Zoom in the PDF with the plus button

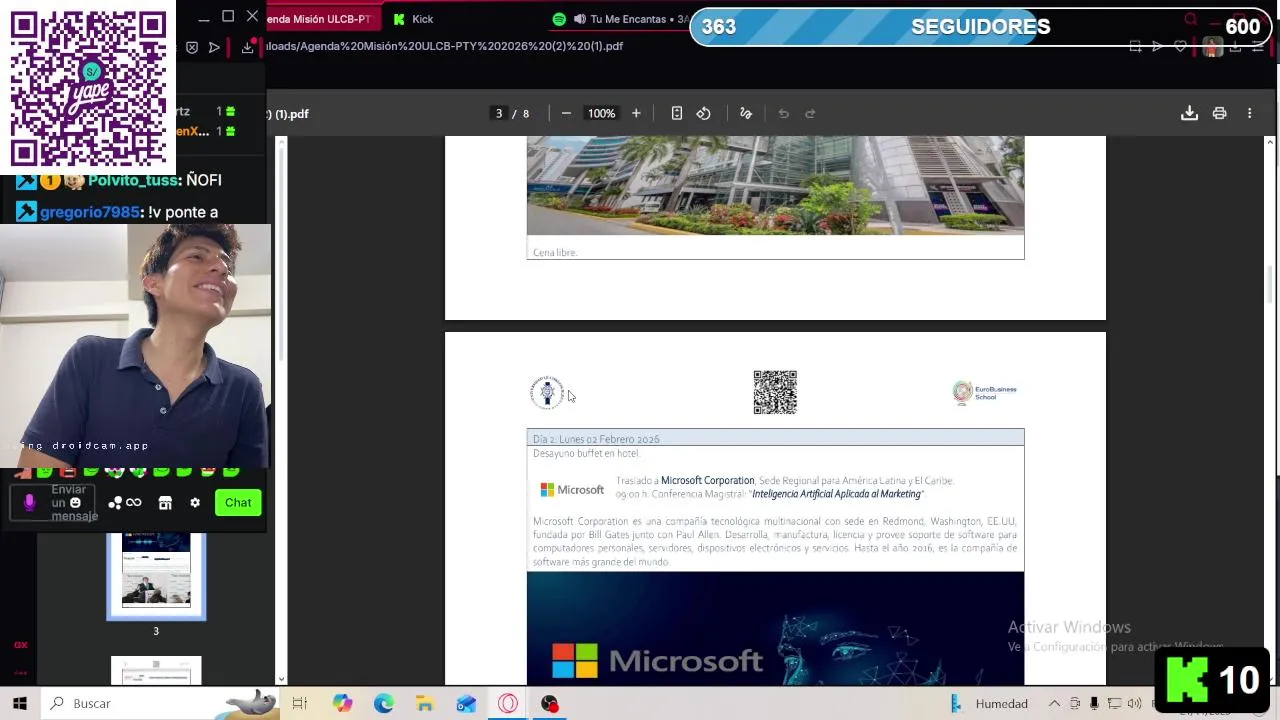point(636,114)
